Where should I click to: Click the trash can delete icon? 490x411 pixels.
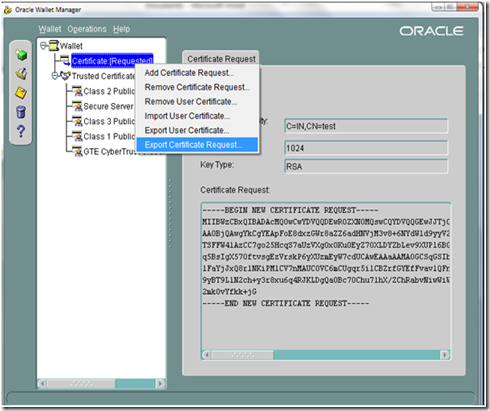click(21, 112)
